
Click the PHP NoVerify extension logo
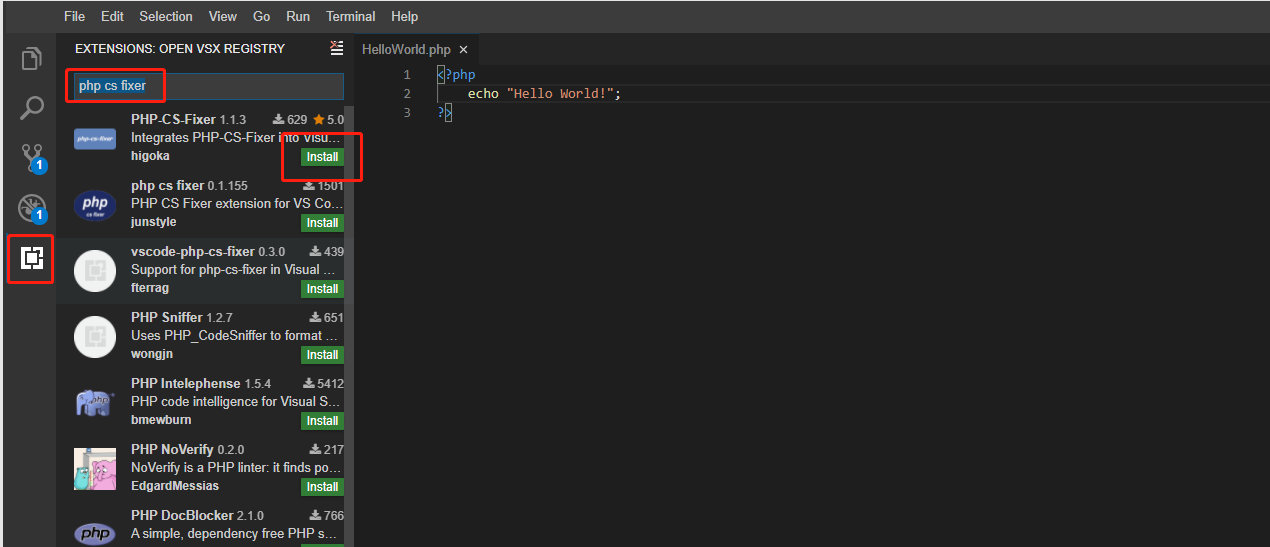95,469
